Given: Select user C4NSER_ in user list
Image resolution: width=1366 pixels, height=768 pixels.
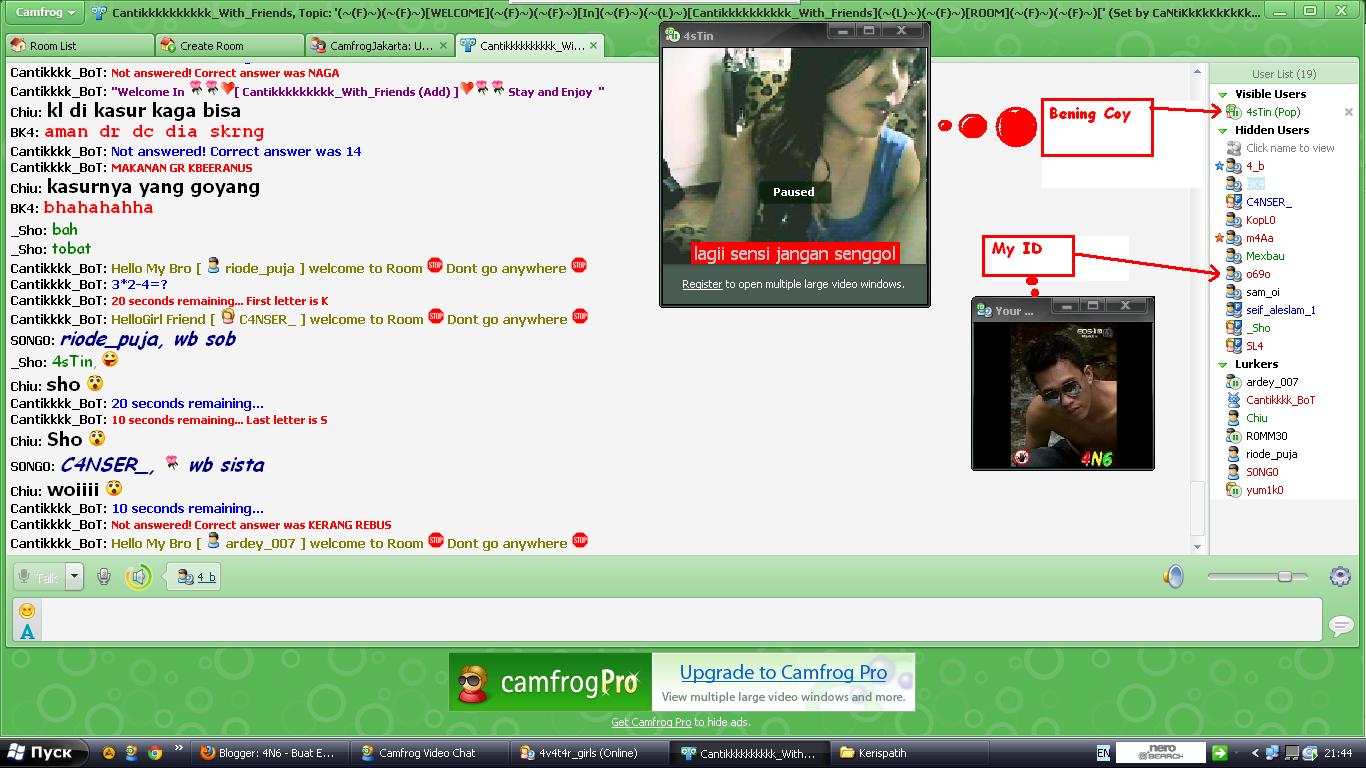Looking at the screenshot, I should tap(1268, 202).
